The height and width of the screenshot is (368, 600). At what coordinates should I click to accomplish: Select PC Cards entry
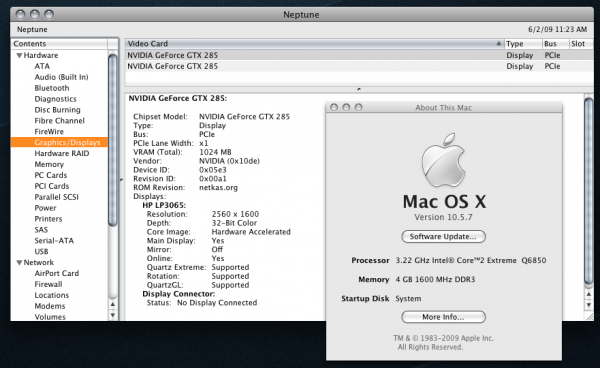click(x=51, y=175)
